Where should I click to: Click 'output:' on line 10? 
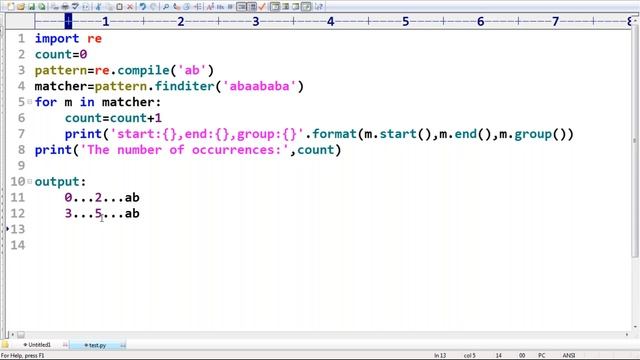61,182
